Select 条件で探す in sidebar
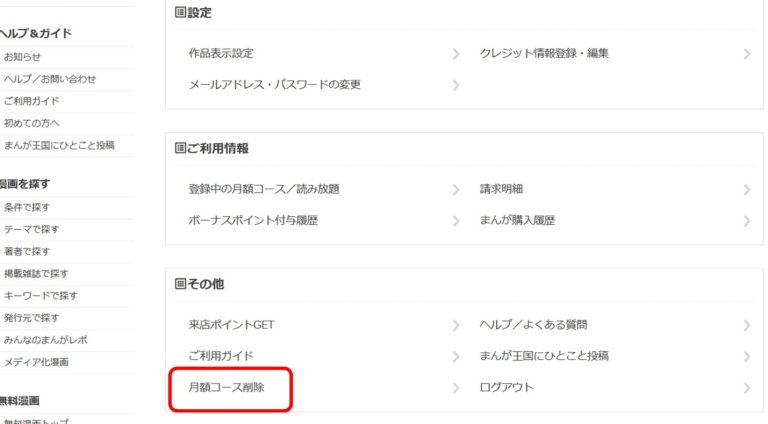Viewport: 768px width, 424px height. (x=27, y=207)
